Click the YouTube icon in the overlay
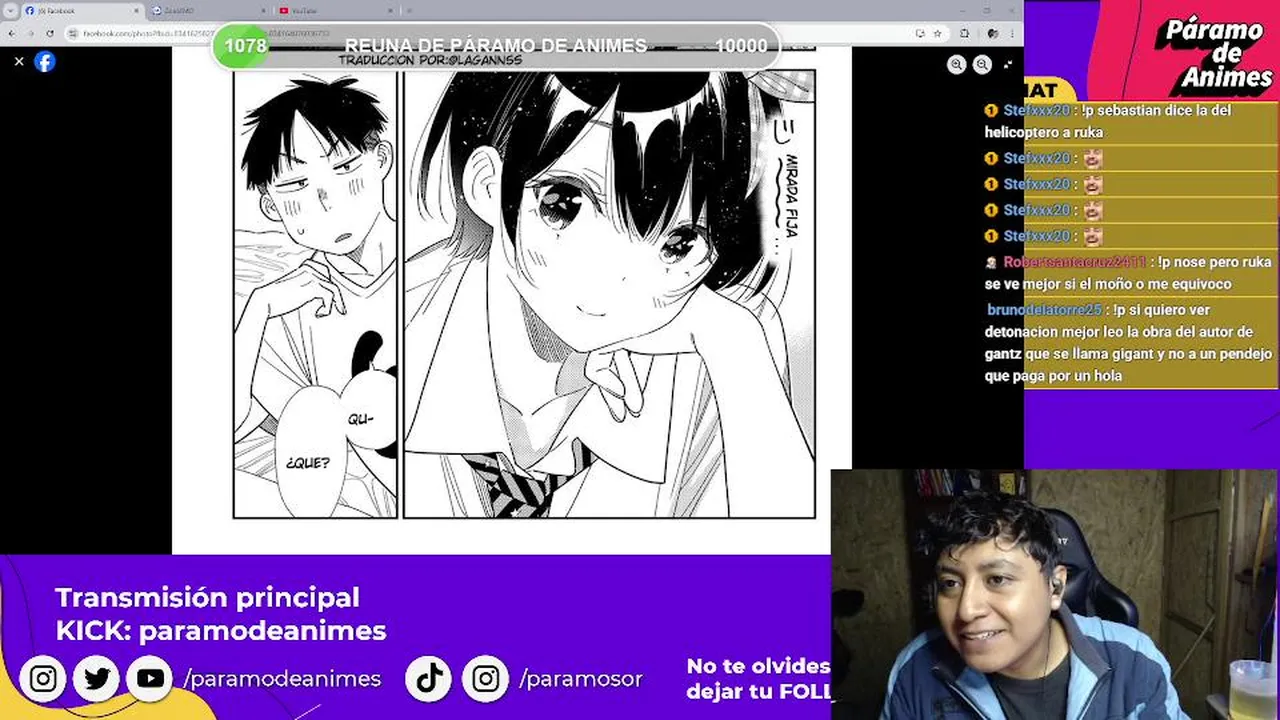The height and width of the screenshot is (720, 1280). [x=150, y=679]
